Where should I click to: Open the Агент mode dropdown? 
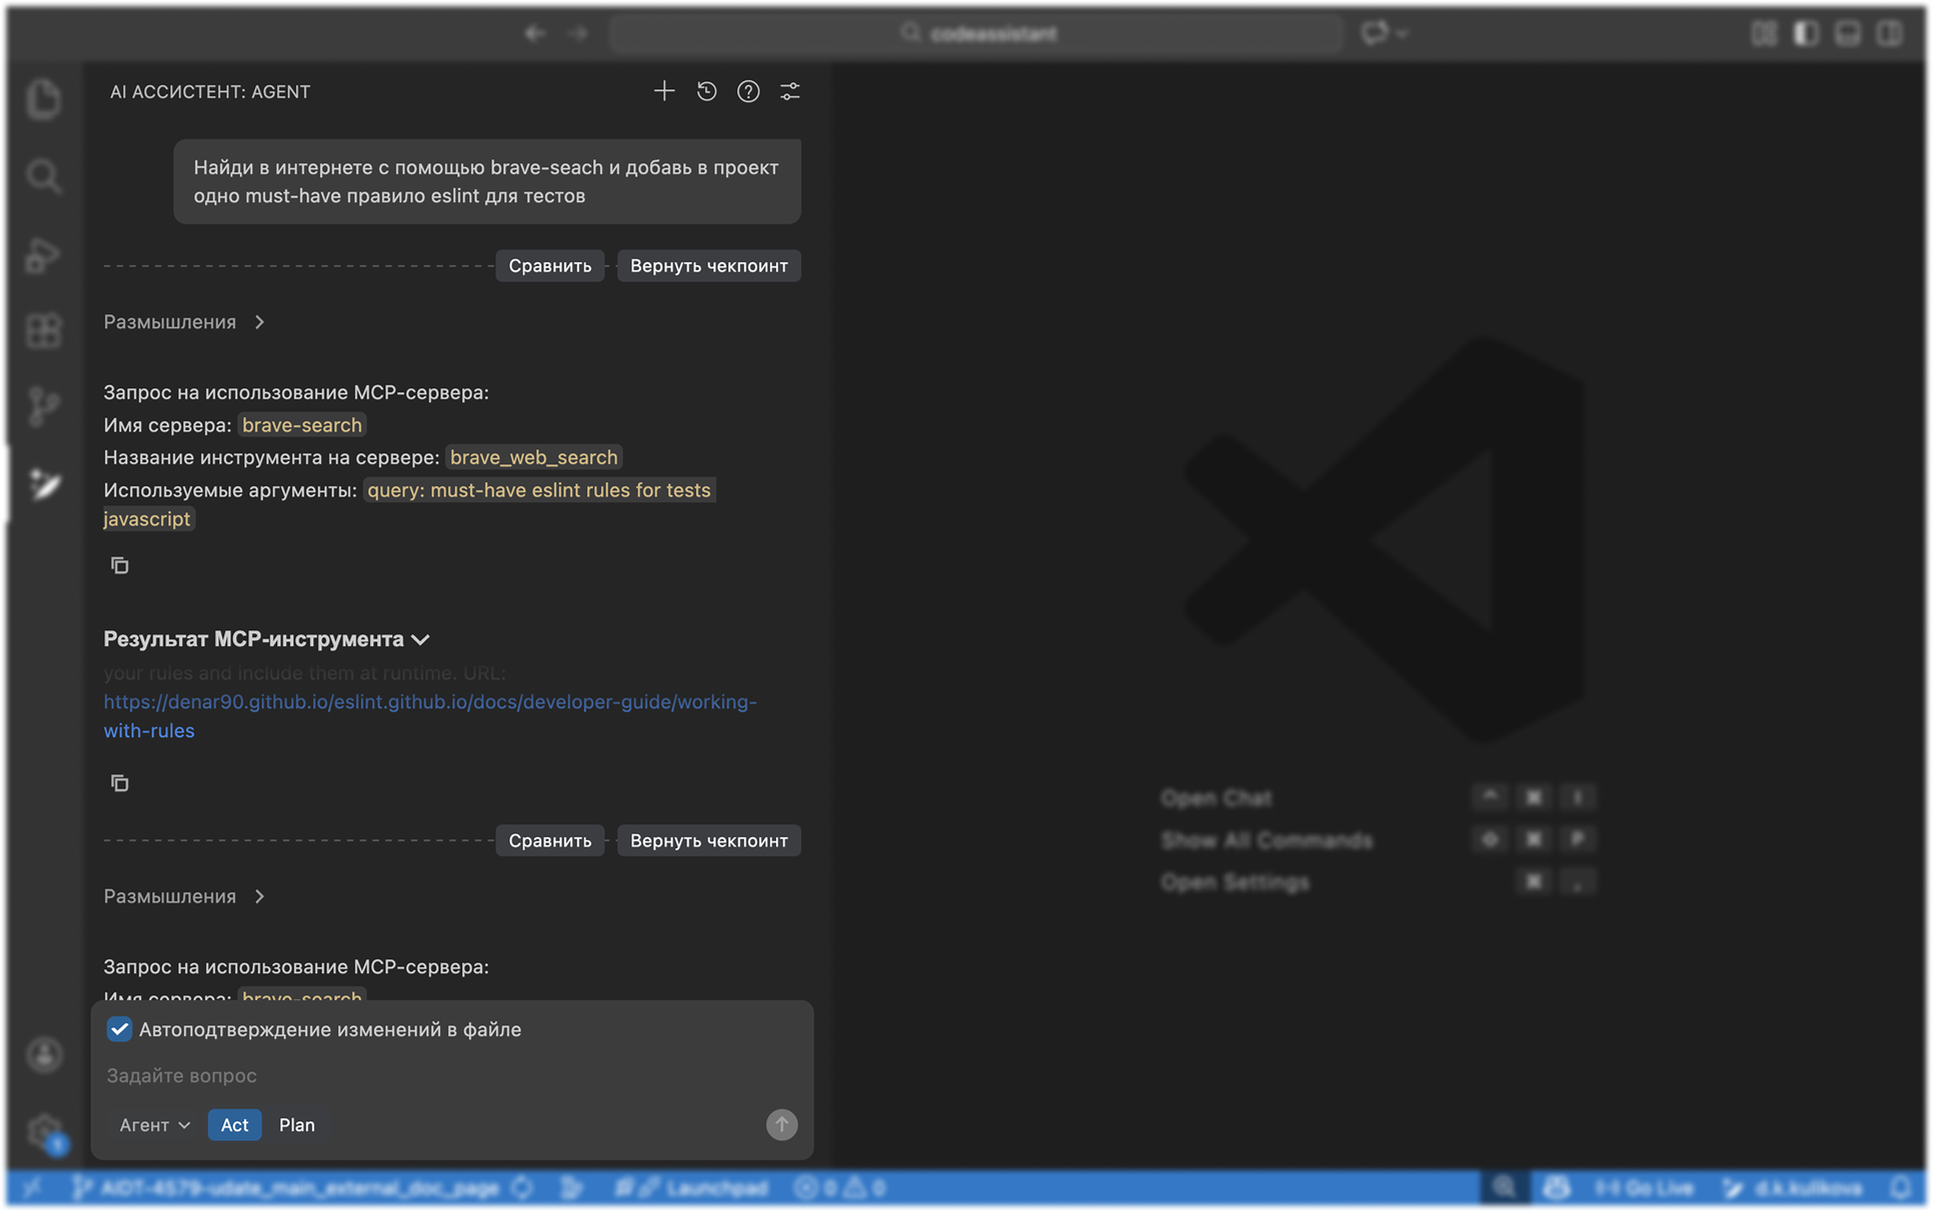tap(155, 1125)
